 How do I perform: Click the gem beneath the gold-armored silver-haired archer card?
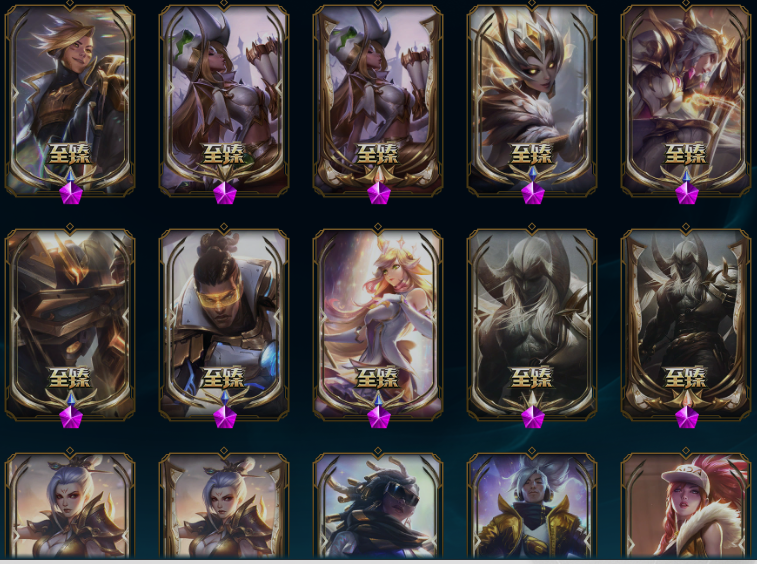pos(687,193)
